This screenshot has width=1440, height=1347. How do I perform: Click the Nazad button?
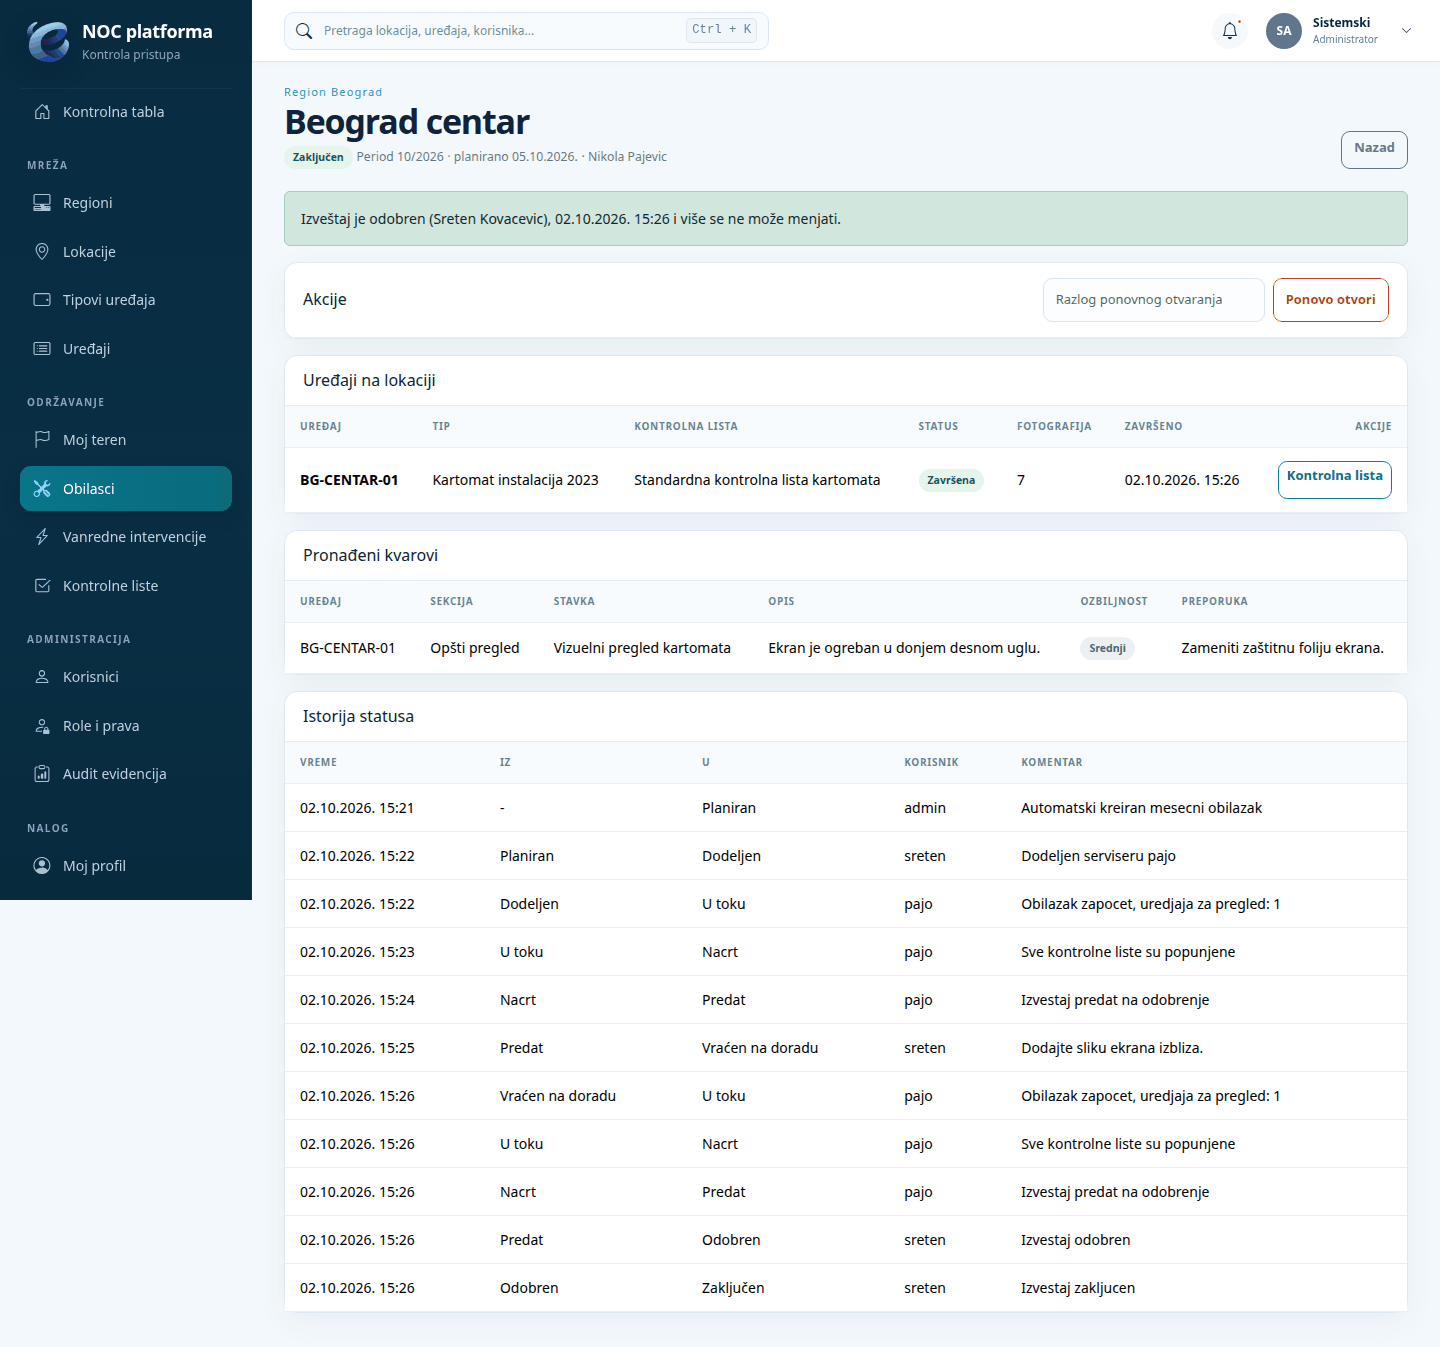click(x=1374, y=150)
